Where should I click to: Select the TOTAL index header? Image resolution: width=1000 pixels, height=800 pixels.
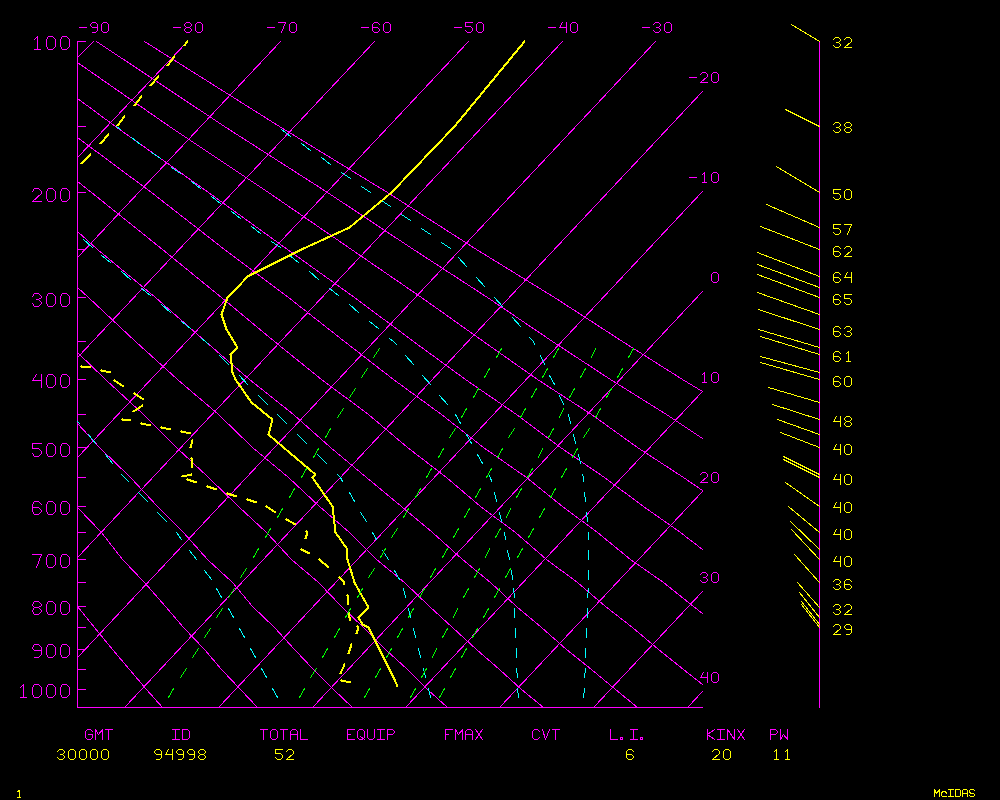point(284,735)
